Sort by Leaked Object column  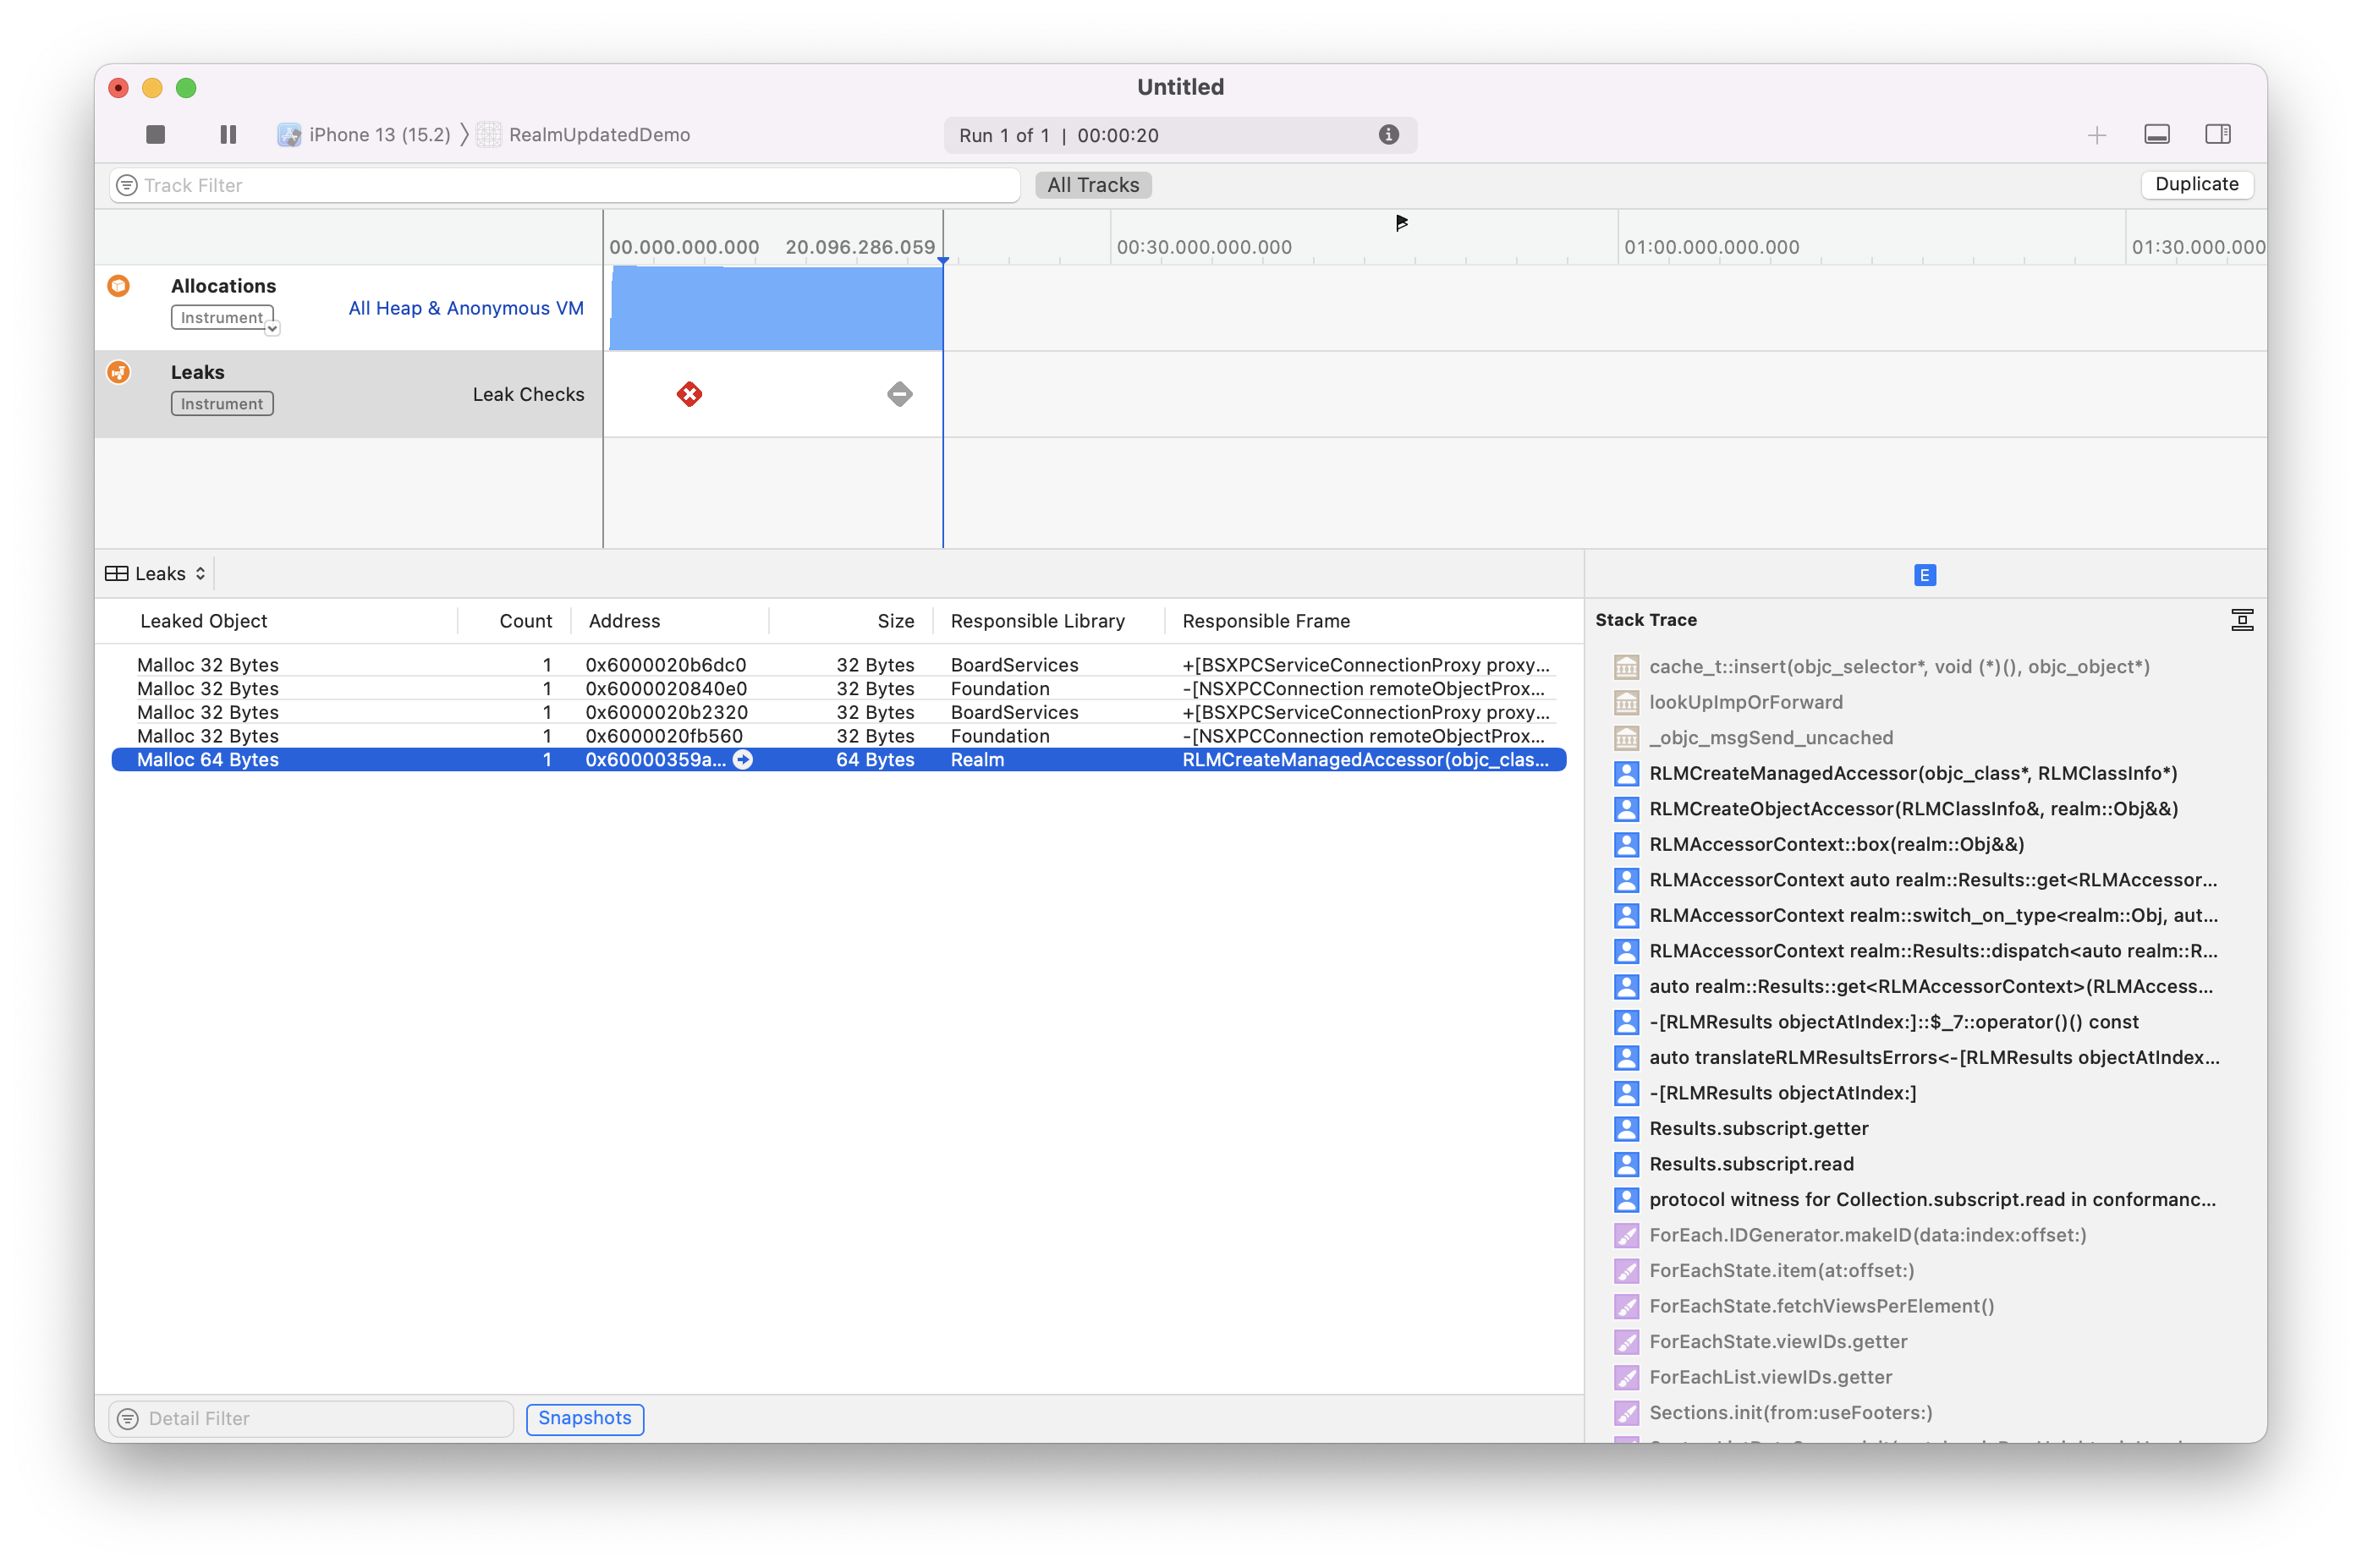[x=204, y=621]
